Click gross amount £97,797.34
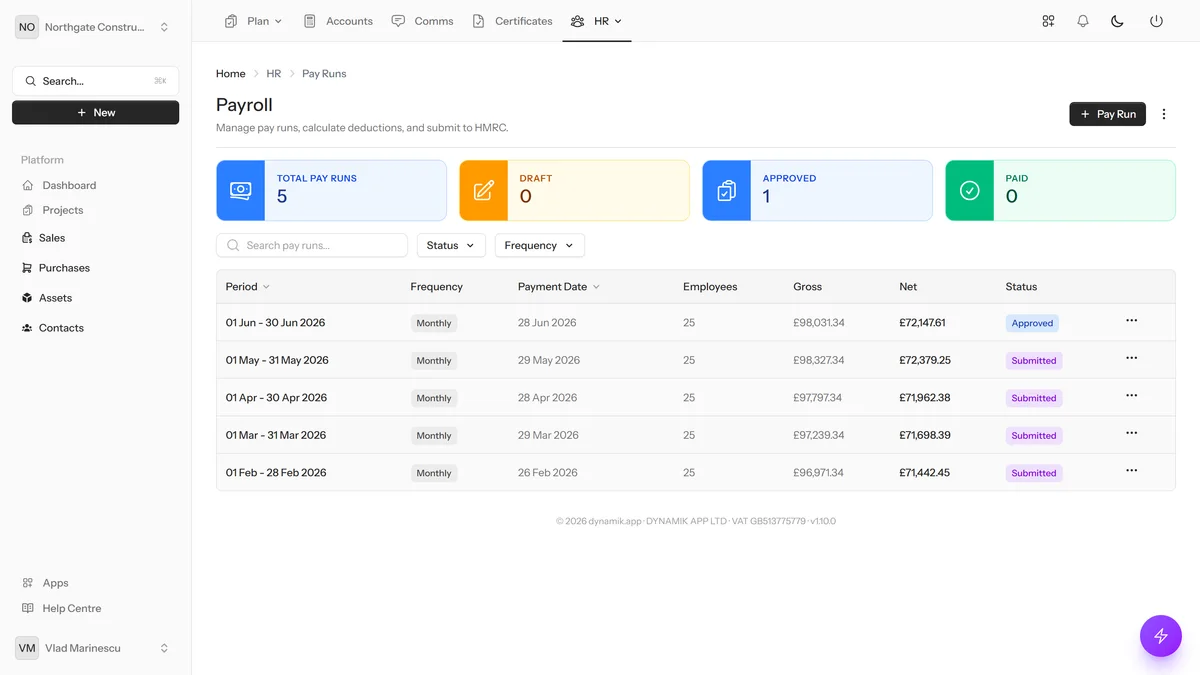The height and width of the screenshot is (675, 1200). point(819,398)
